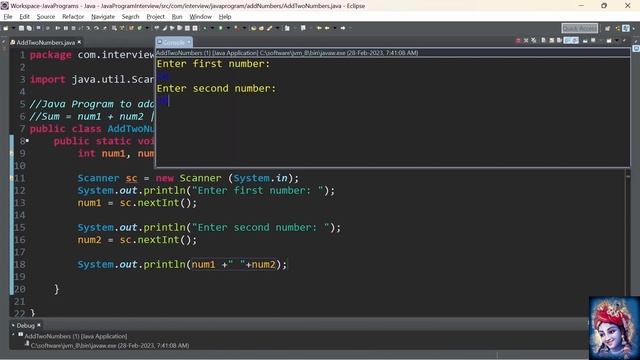The width and height of the screenshot is (640, 360).
Task: Click the New file toolbar icon
Action: click(5, 28)
